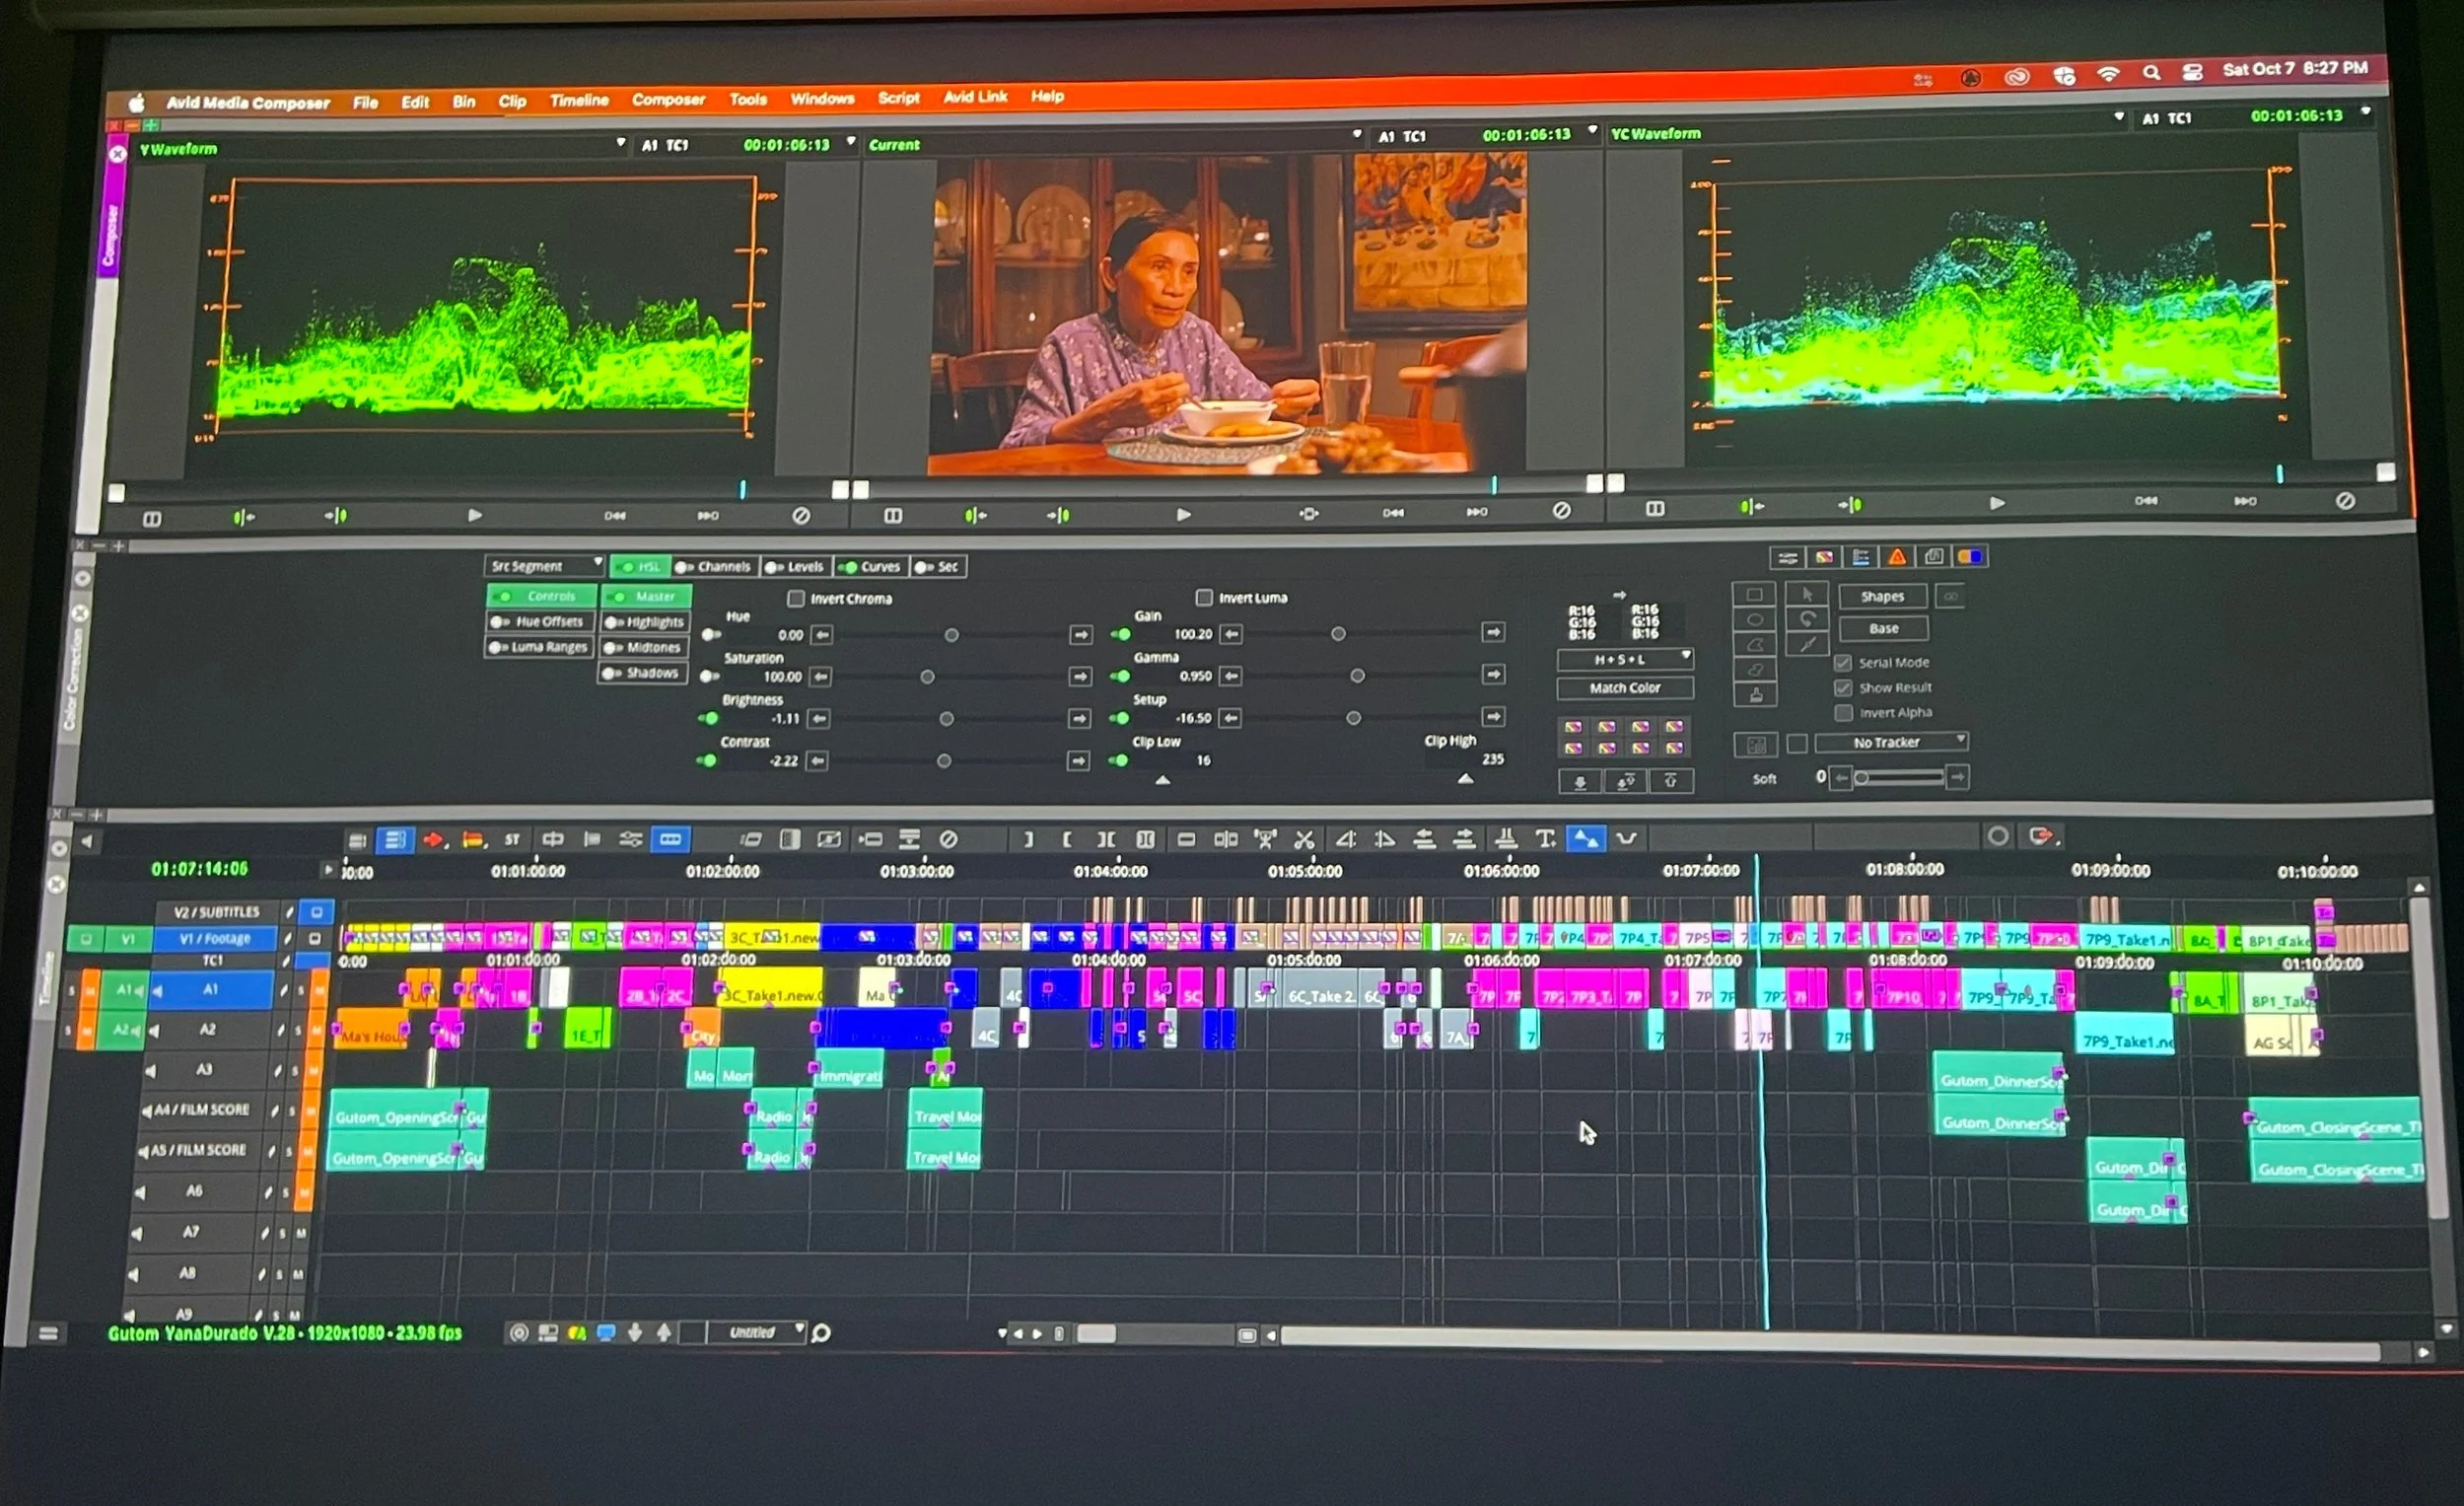Click the Shapes button
Screen dimensions: 2464x1506
click(1882, 596)
